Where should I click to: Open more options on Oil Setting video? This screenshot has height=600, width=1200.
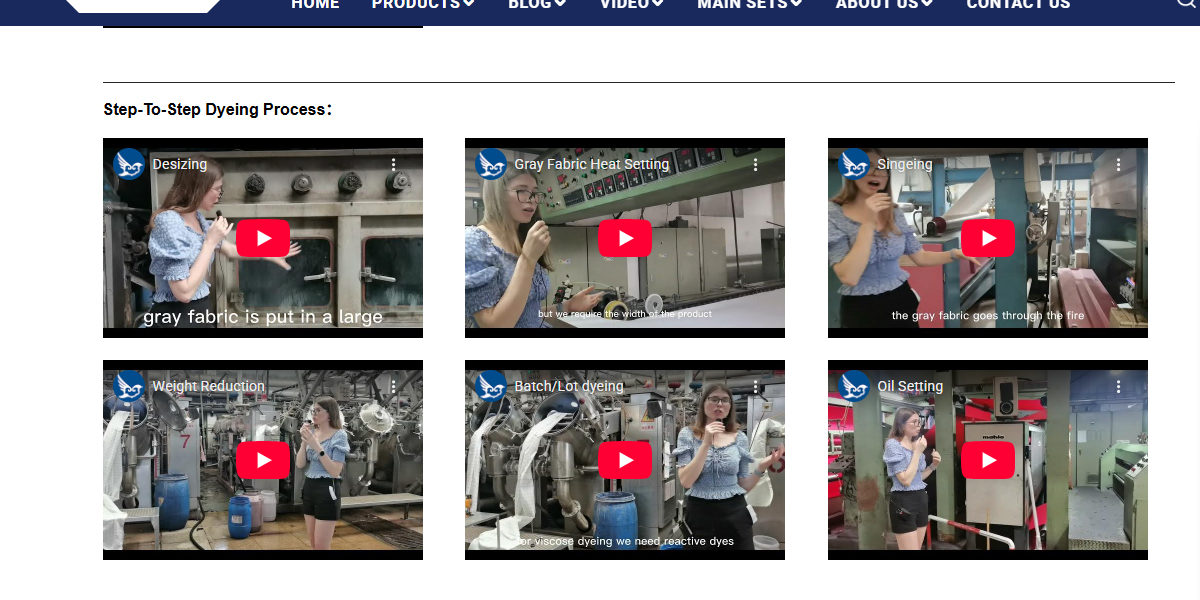point(1119,386)
